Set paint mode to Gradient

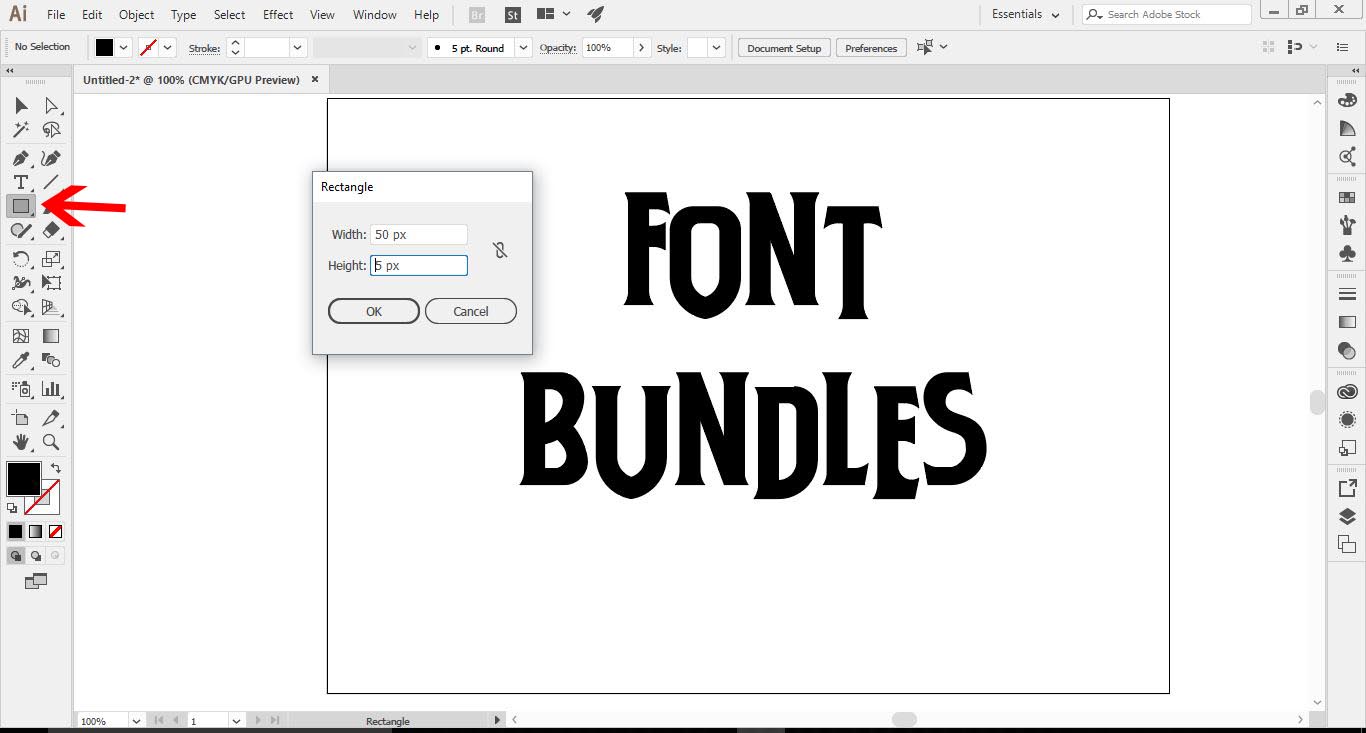click(x=36, y=532)
